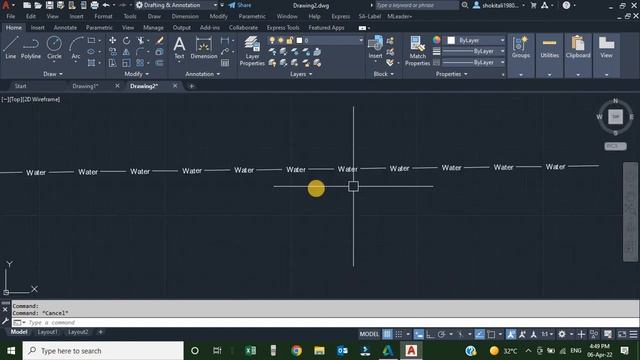Toggle dynamic input in status bar
The height and width of the screenshot is (360, 640).
point(419,334)
